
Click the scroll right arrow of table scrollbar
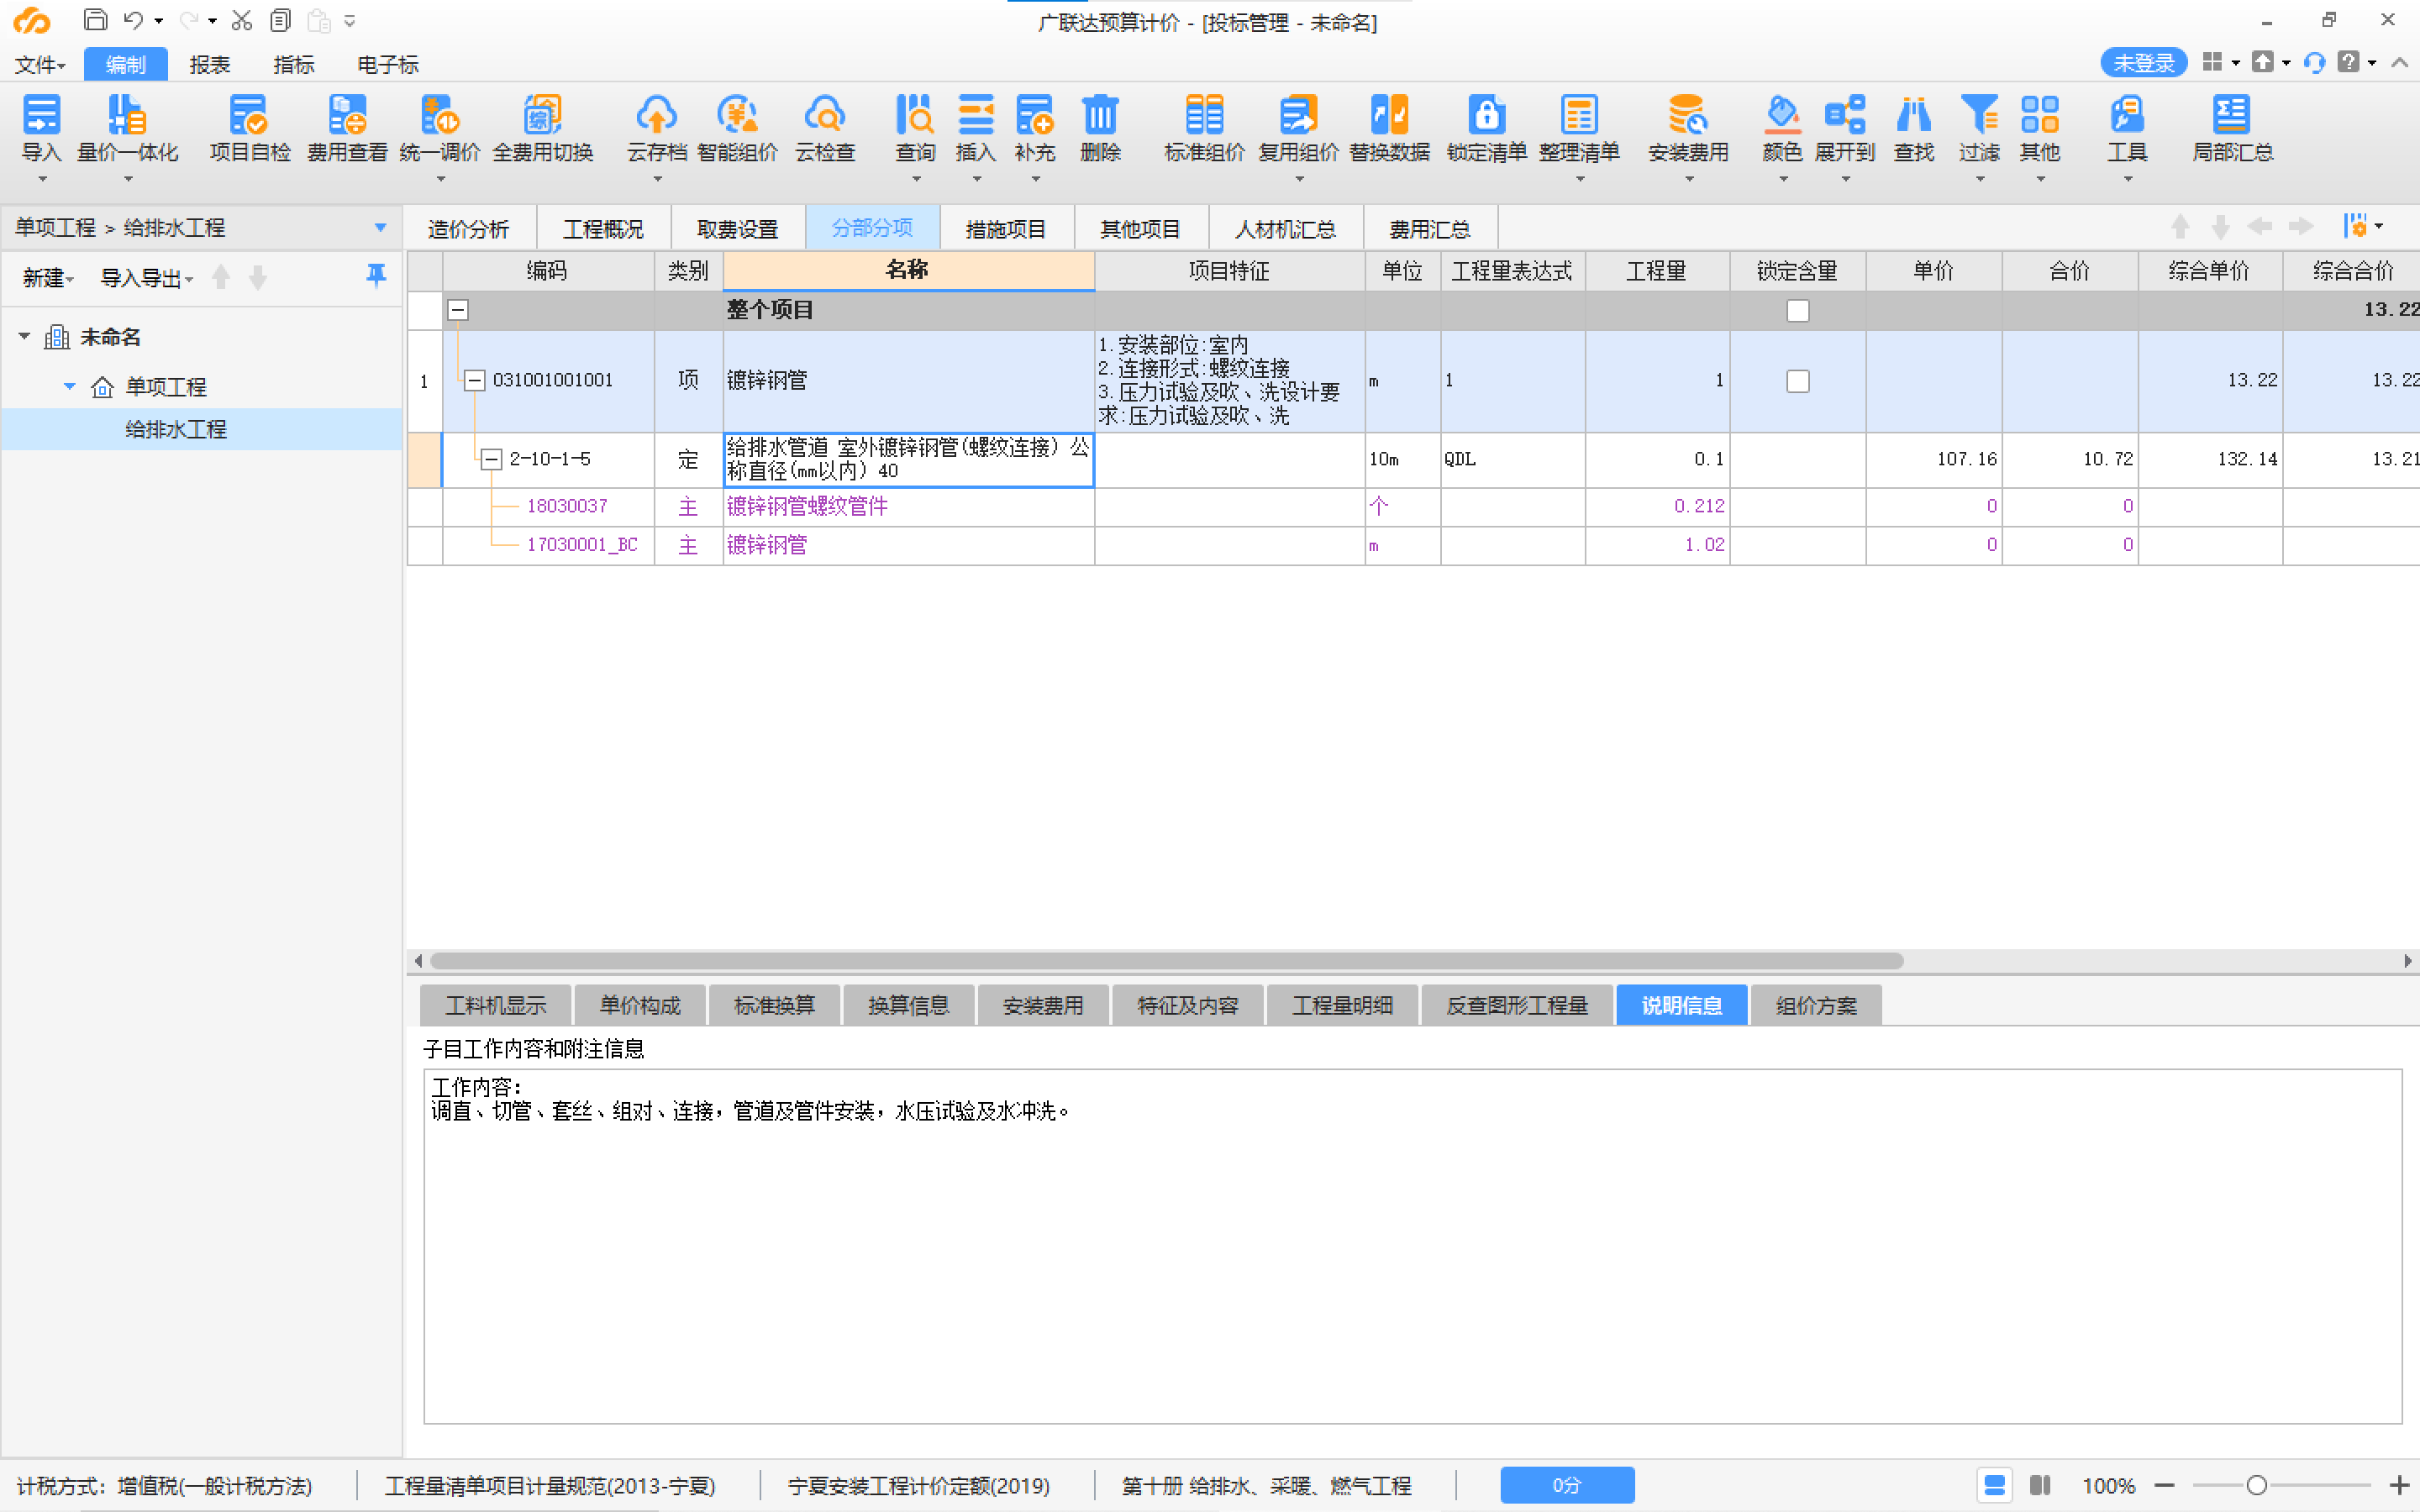[2407, 961]
